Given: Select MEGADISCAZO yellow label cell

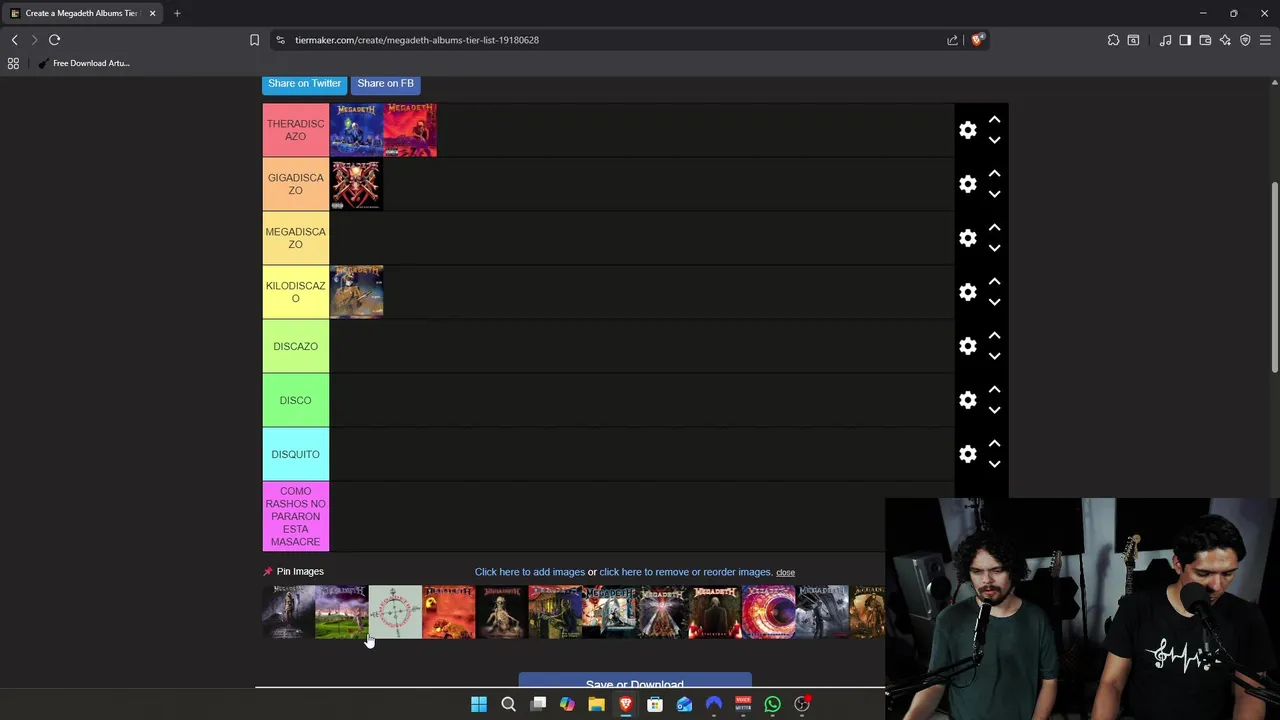Looking at the screenshot, I should pos(295,238).
